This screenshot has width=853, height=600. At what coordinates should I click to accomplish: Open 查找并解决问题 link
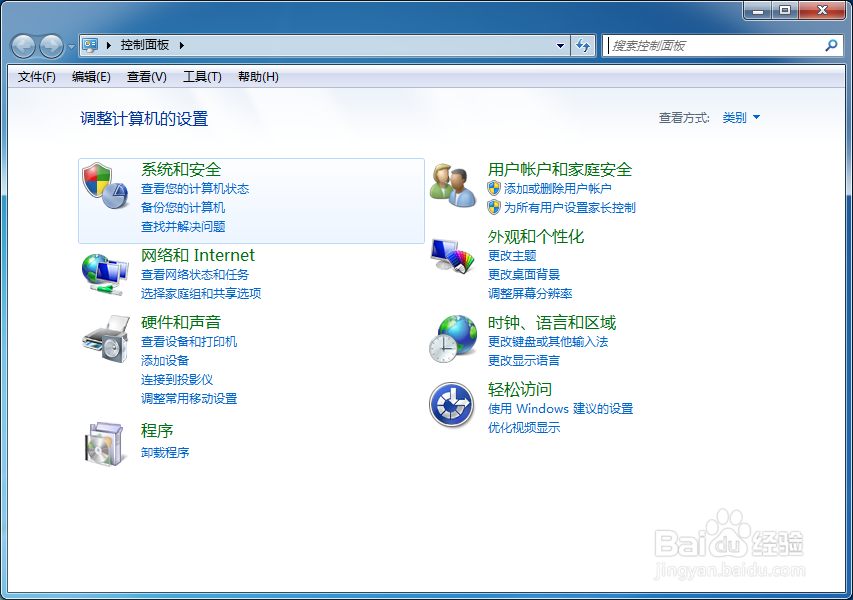pos(183,226)
